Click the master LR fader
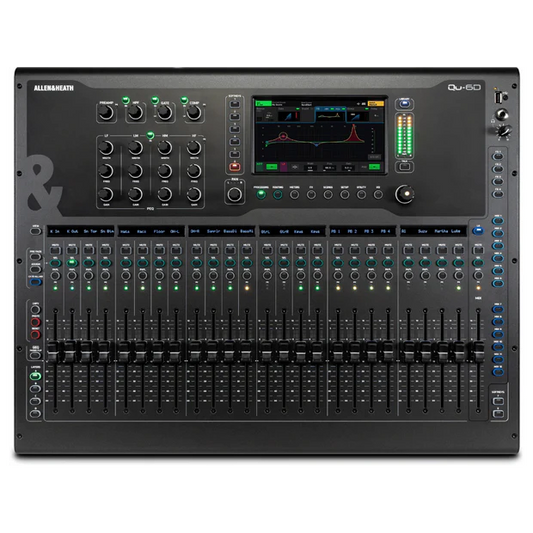 click(x=479, y=352)
